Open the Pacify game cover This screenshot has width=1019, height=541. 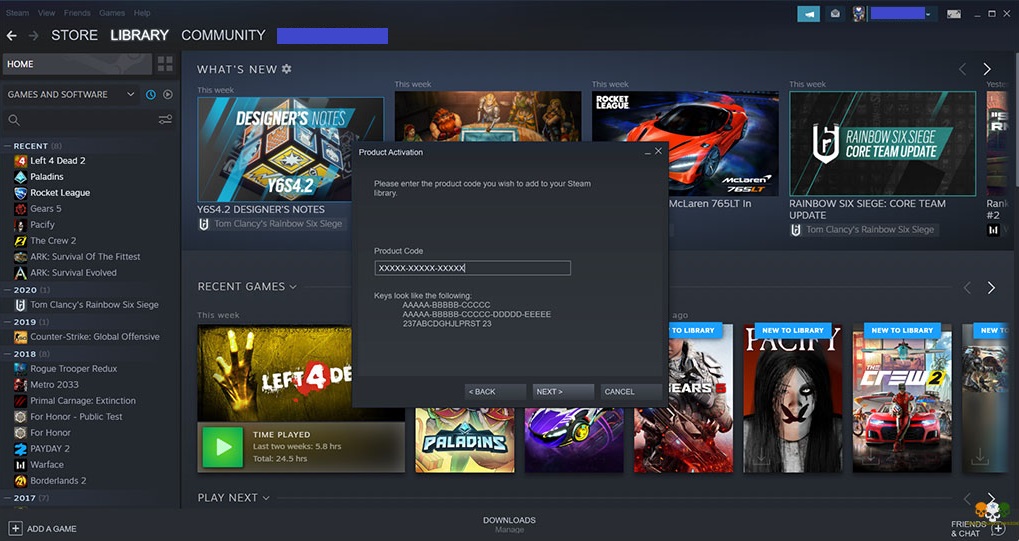[x=792, y=398]
